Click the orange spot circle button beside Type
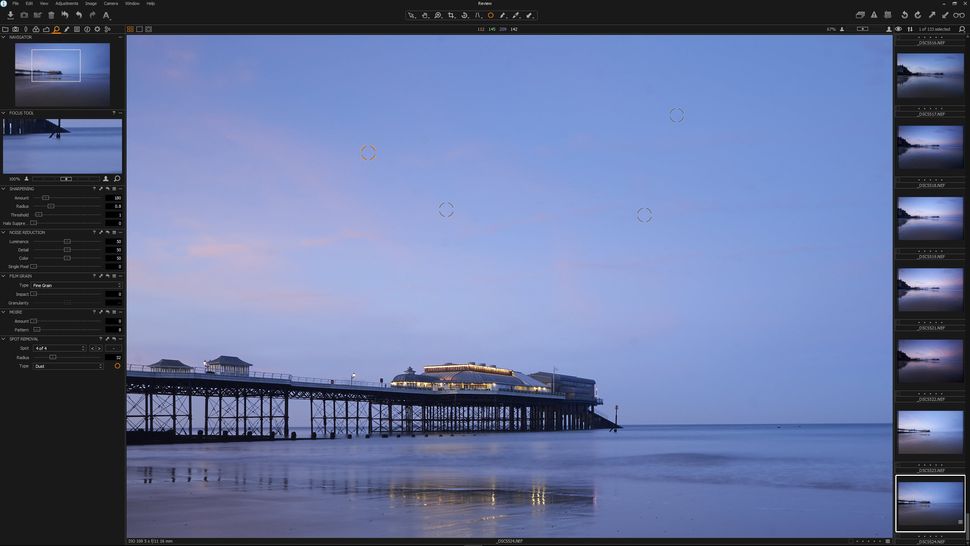The height and width of the screenshot is (546, 970). (118, 366)
